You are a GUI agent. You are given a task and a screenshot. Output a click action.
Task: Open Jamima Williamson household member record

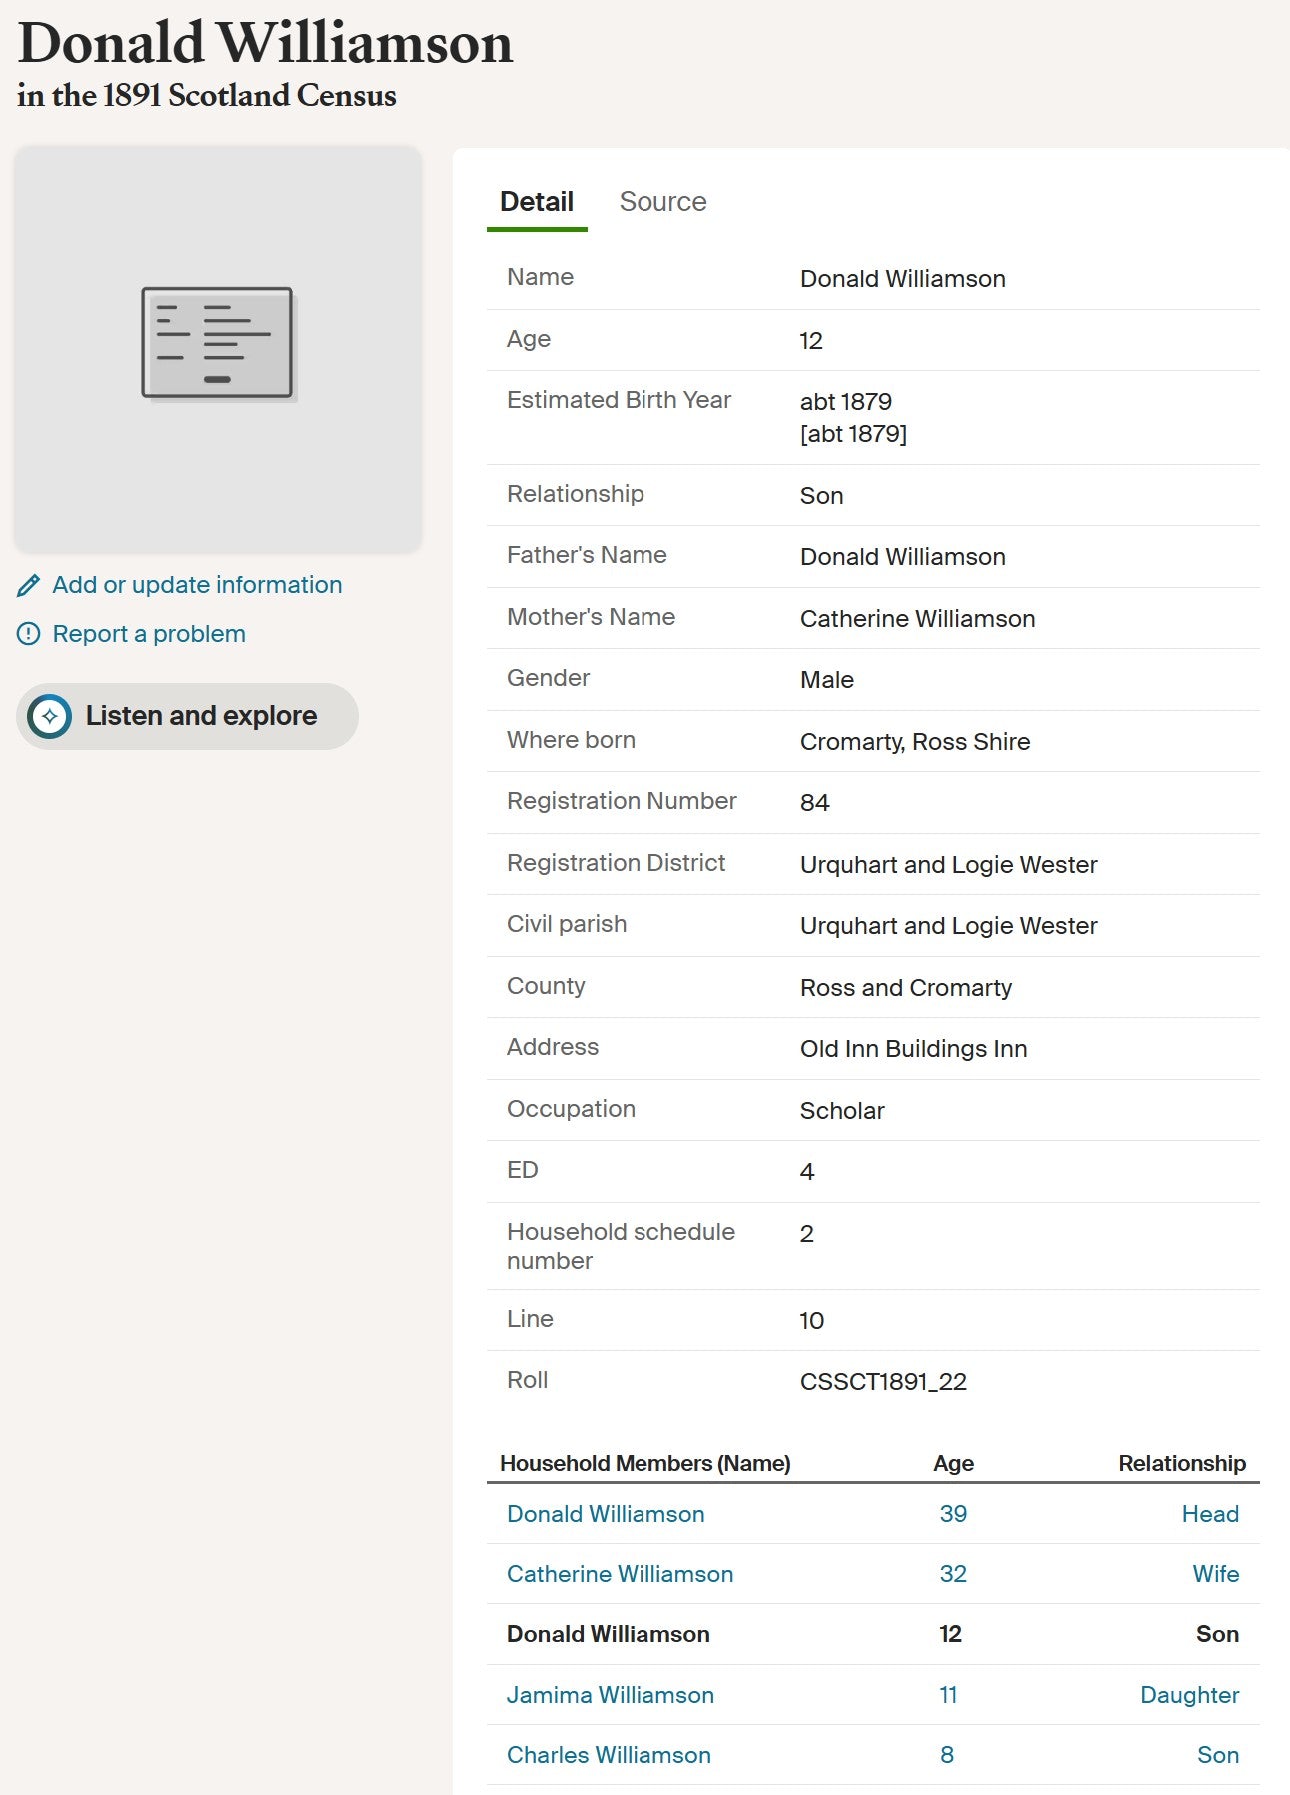(610, 1695)
